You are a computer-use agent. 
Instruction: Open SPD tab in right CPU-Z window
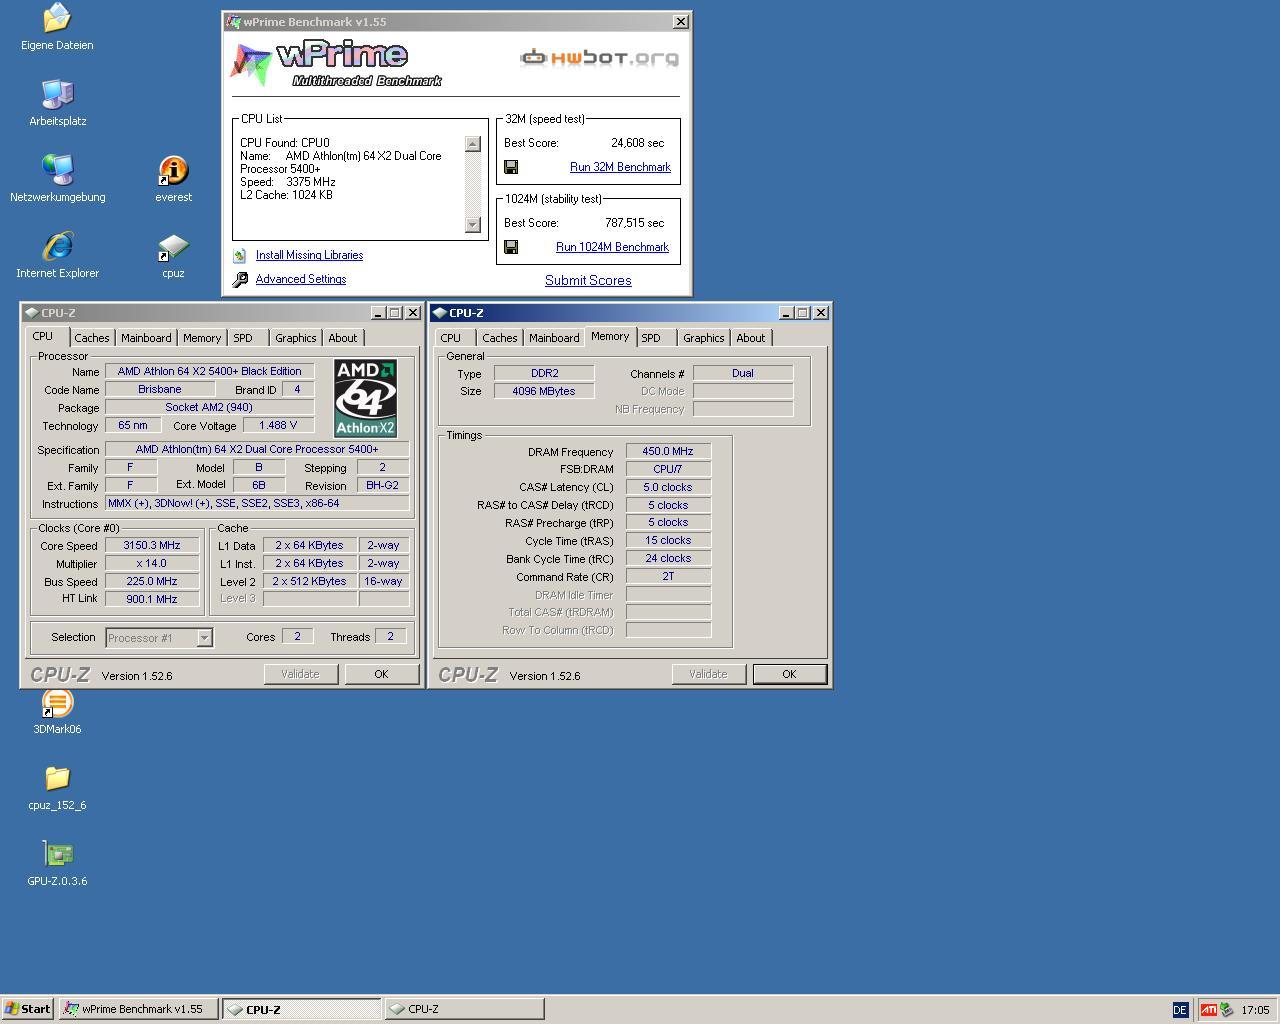tap(651, 338)
